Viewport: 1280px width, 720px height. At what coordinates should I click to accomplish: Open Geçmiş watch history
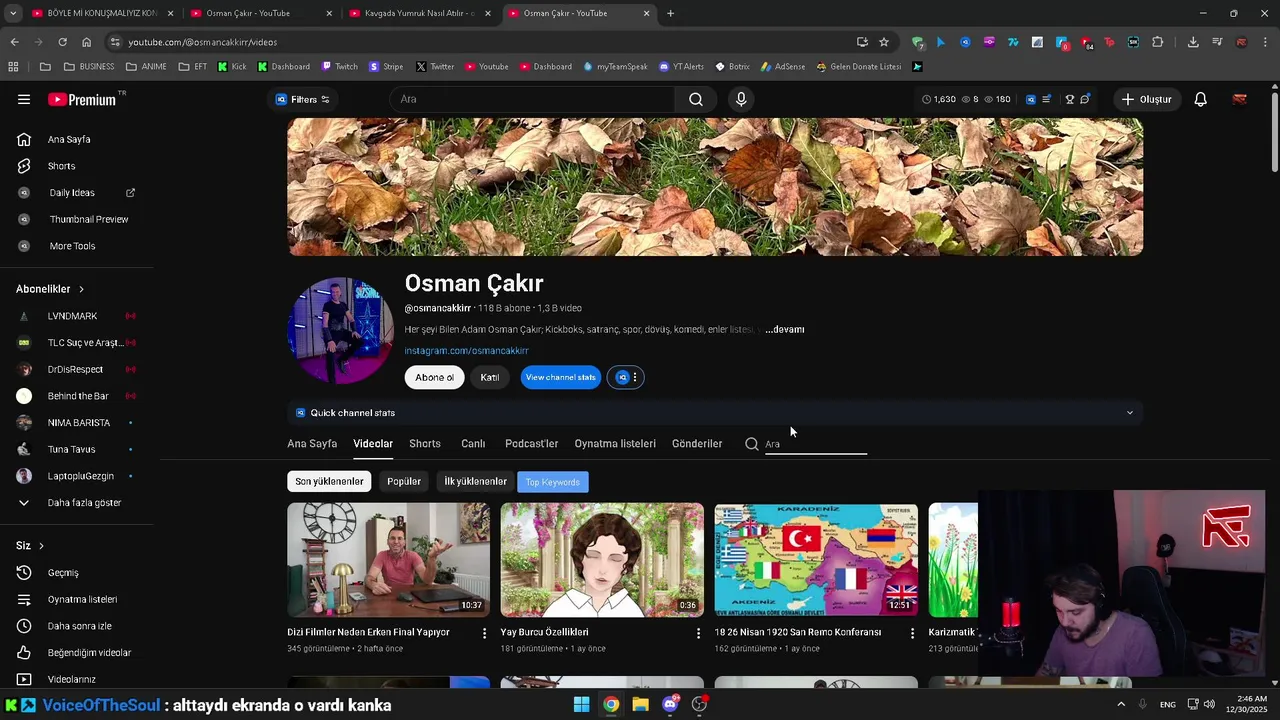[x=63, y=573]
